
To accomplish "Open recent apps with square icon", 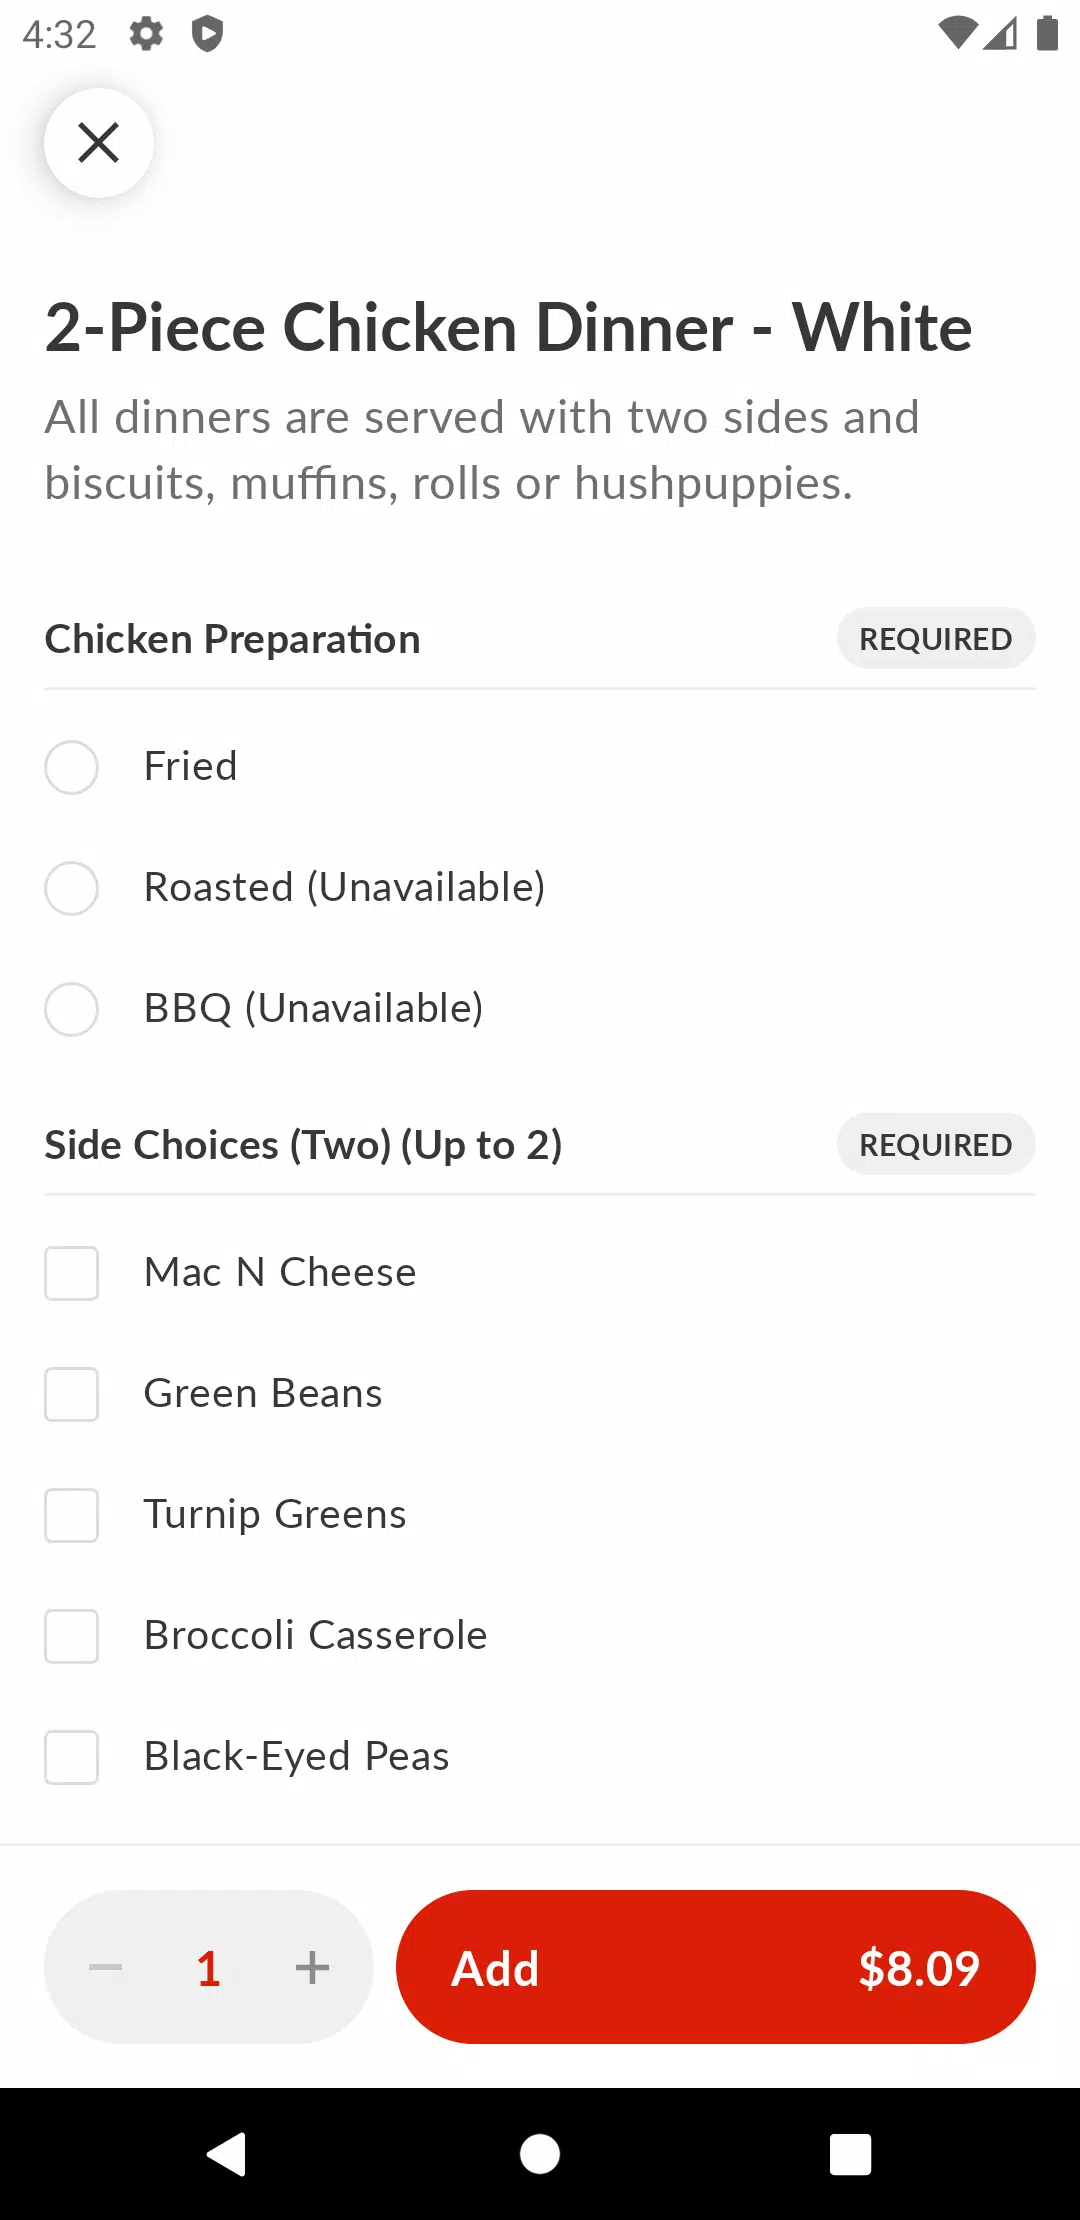I will (851, 2153).
